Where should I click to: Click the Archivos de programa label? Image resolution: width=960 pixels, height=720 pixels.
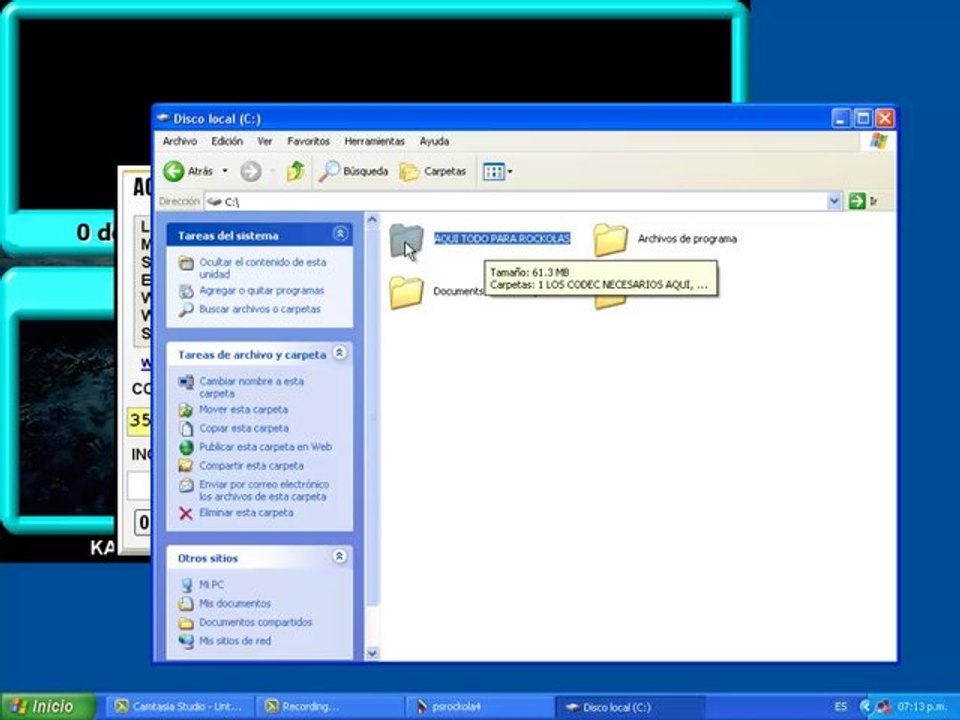tap(687, 239)
